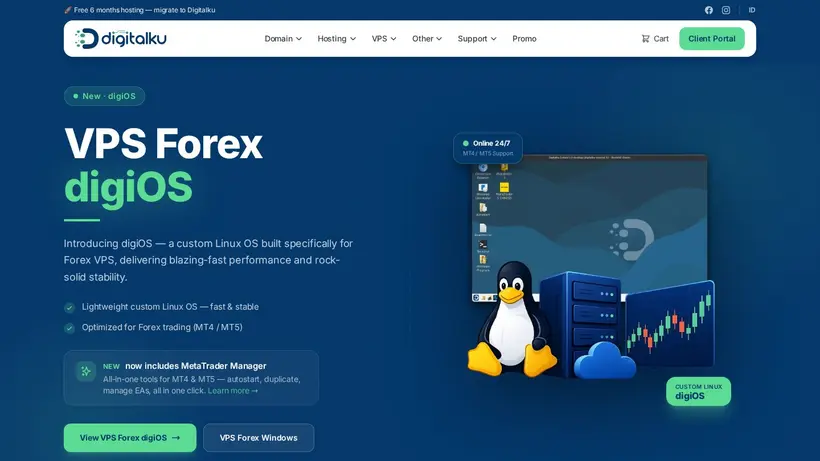This screenshot has height=461, width=820.
Task: Click the New · digiOS badge
Action: pyautogui.click(x=104, y=96)
